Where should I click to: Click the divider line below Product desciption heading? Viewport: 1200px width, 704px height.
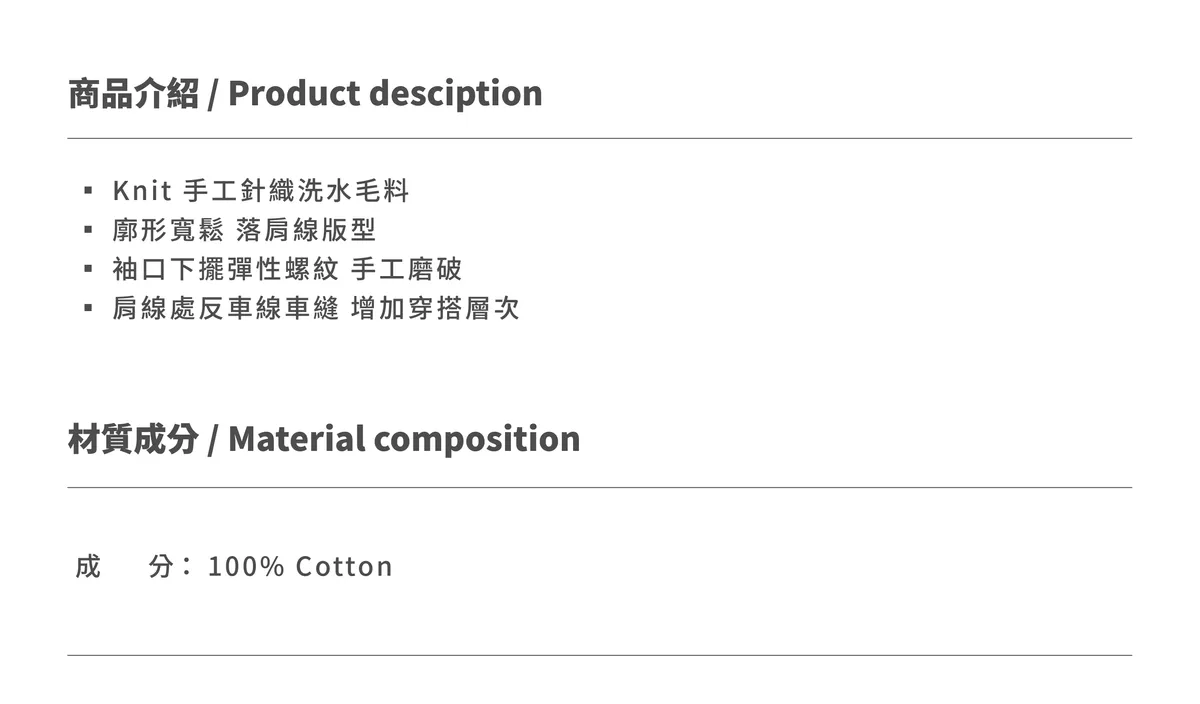pyautogui.click(x=600, y=138)
